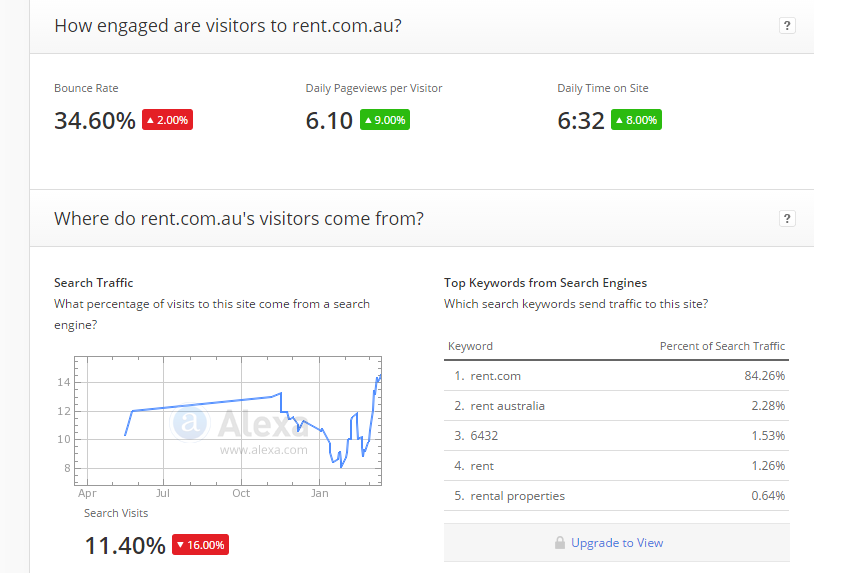Image resolution: width=850 pixels, height=573 pixels.
Task: Click the Search Traffic line chart
Action: click(228, 421)
